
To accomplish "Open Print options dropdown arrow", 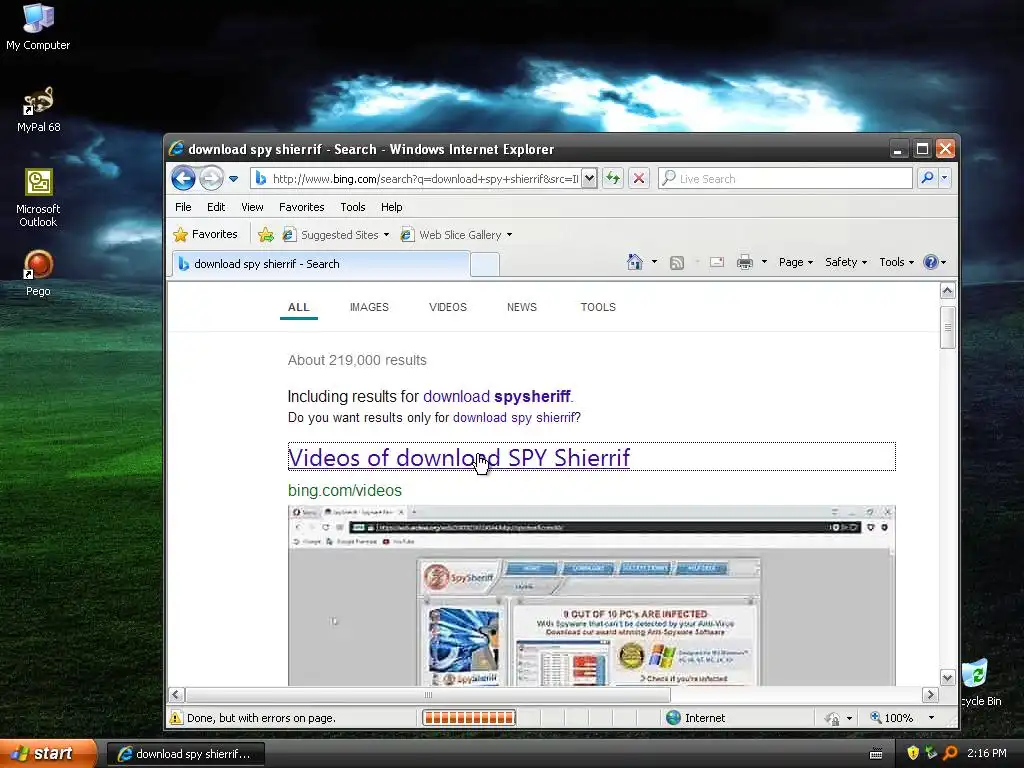I will 764,262.
